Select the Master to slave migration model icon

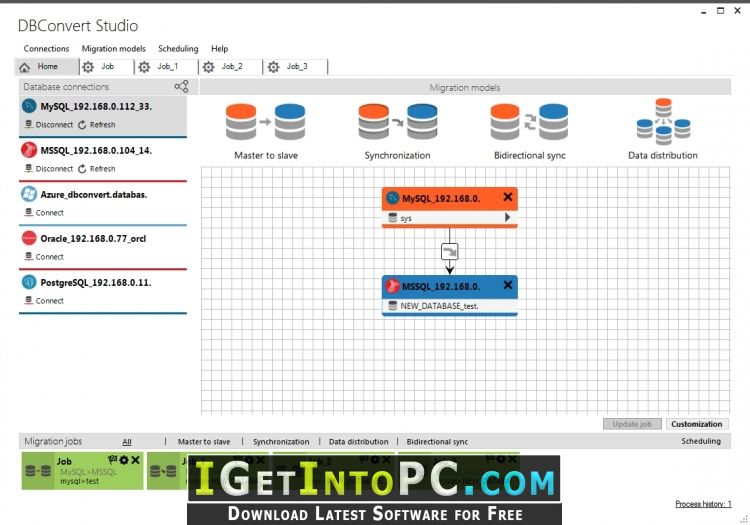click(265, 122)
